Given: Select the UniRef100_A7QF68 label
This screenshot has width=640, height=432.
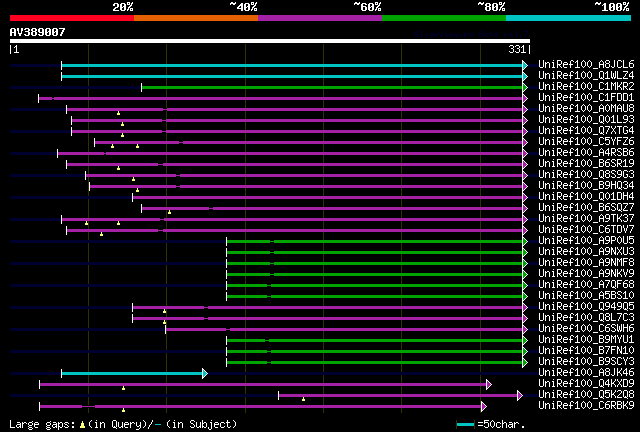Looking at the screenshot, I should click(x=586, y=285).
